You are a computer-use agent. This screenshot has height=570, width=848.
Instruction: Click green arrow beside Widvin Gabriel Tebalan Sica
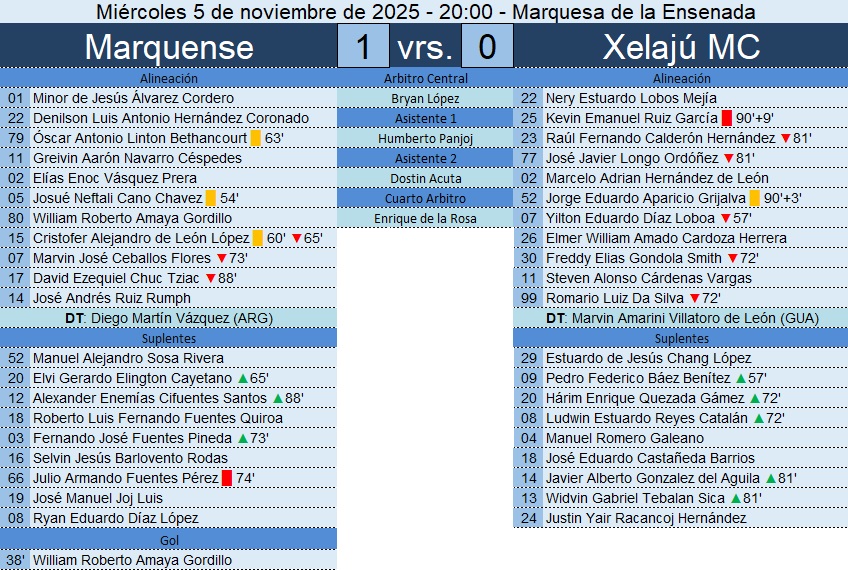[x=736, y=498]
